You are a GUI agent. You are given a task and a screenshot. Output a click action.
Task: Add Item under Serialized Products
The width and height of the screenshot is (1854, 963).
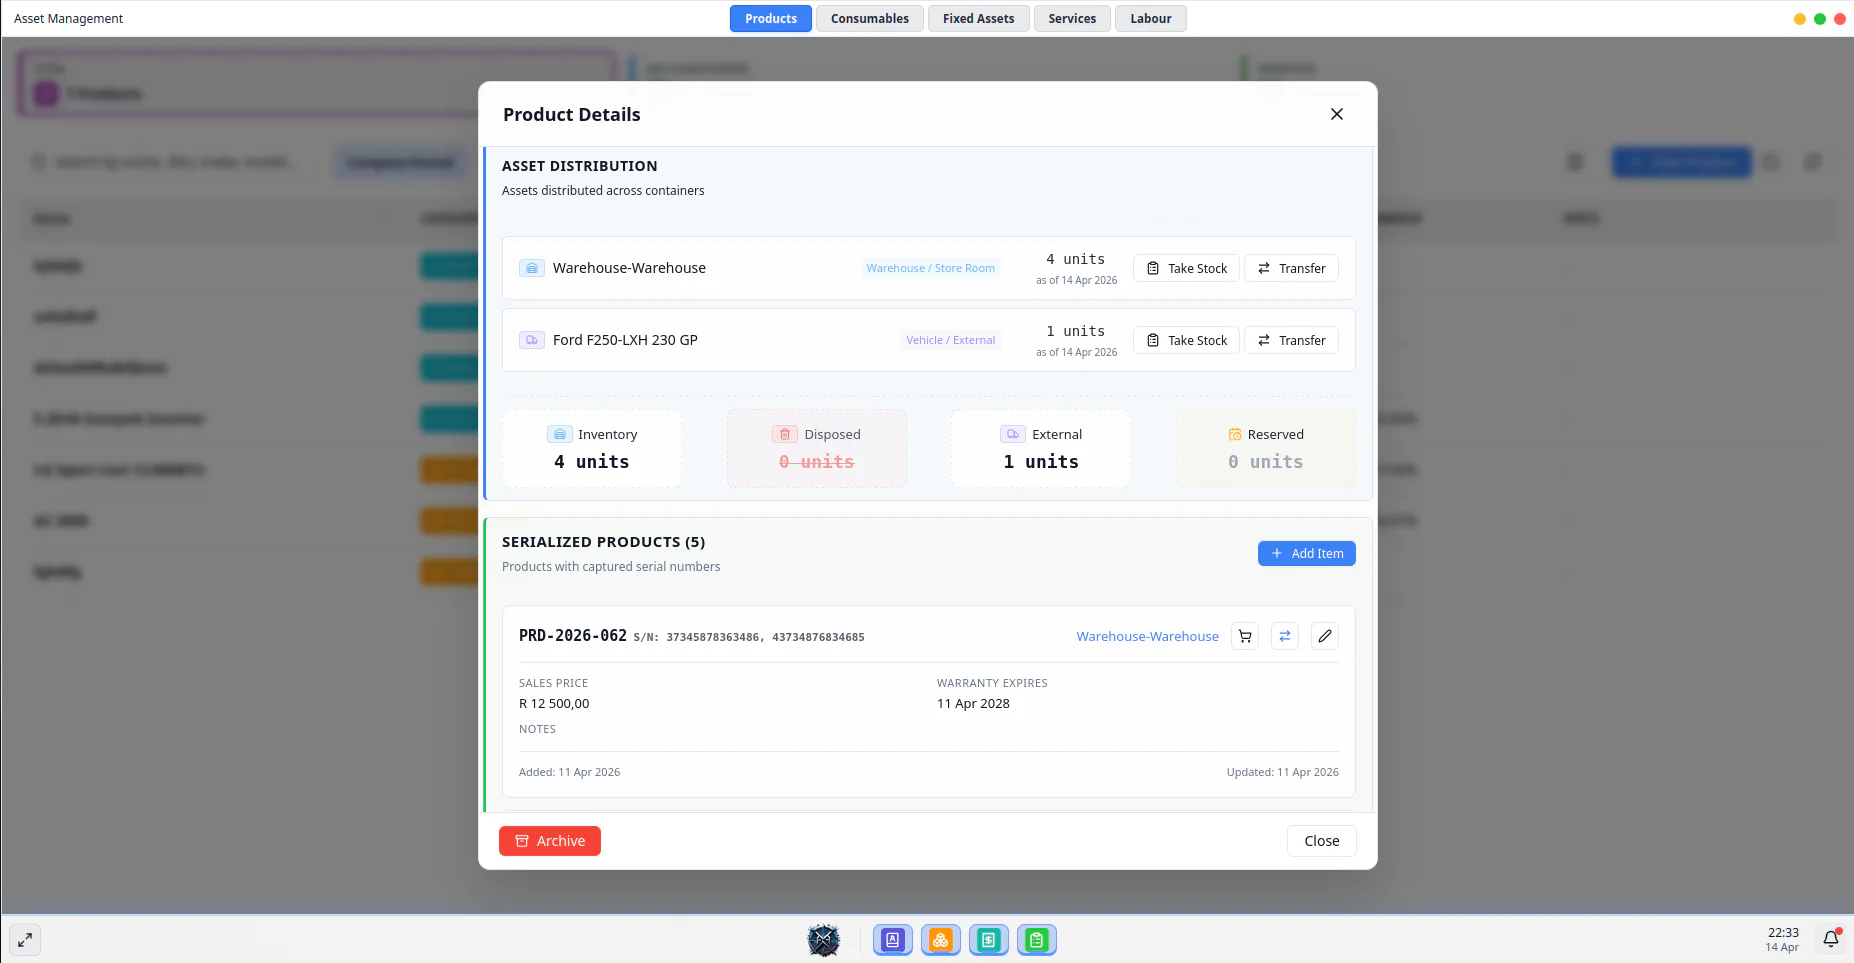tap(1306, 553)
